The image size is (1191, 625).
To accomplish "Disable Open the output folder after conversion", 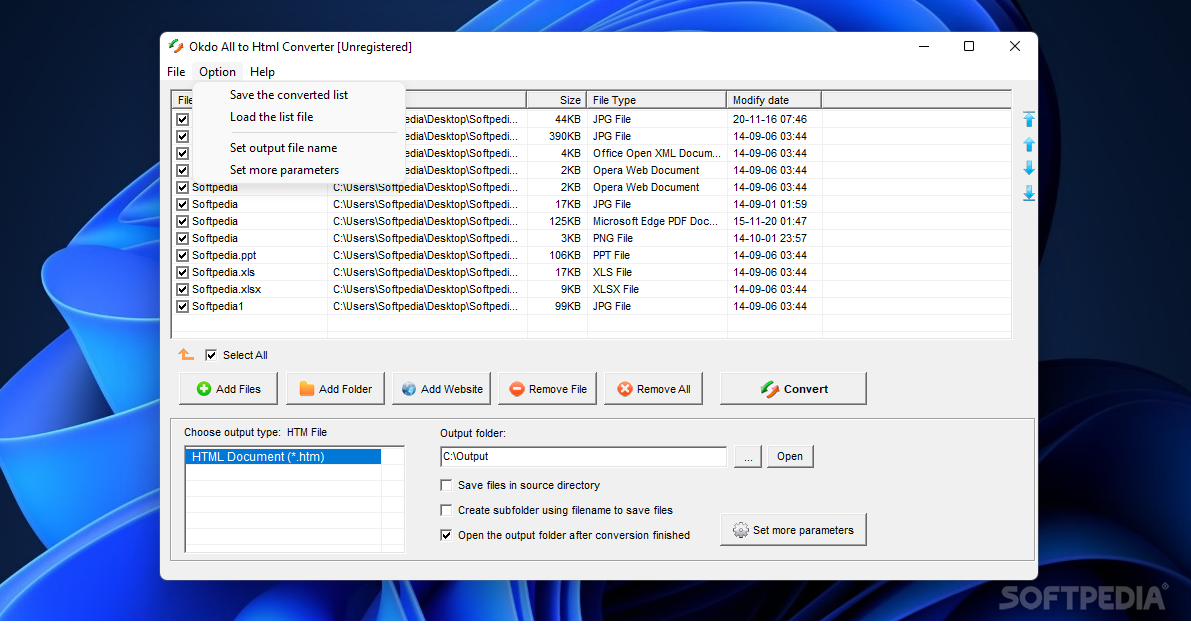I will pos(446,535).
